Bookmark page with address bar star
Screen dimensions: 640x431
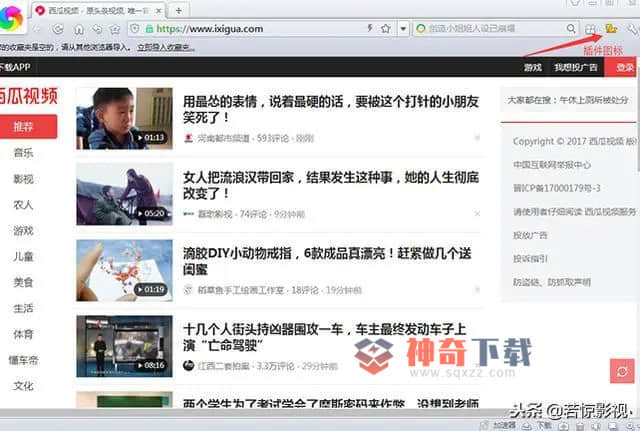(x=385, y=29)
